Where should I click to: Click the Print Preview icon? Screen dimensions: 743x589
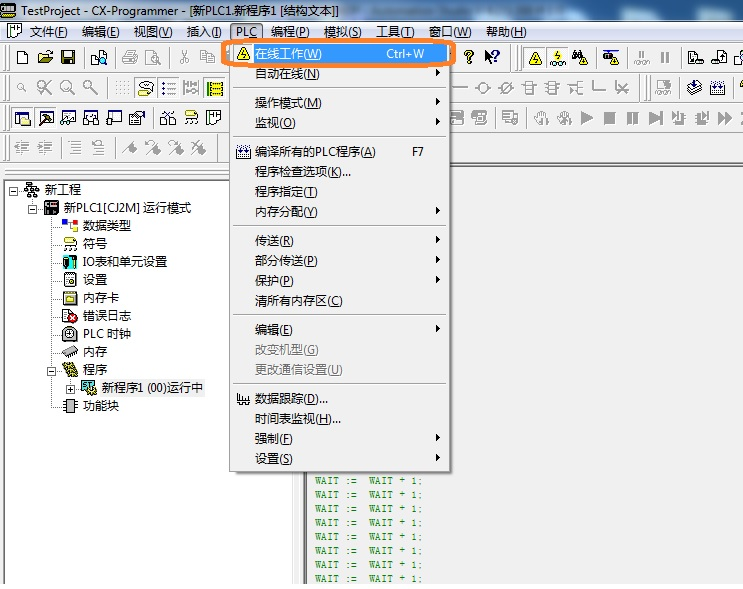(x=153, y=58)
